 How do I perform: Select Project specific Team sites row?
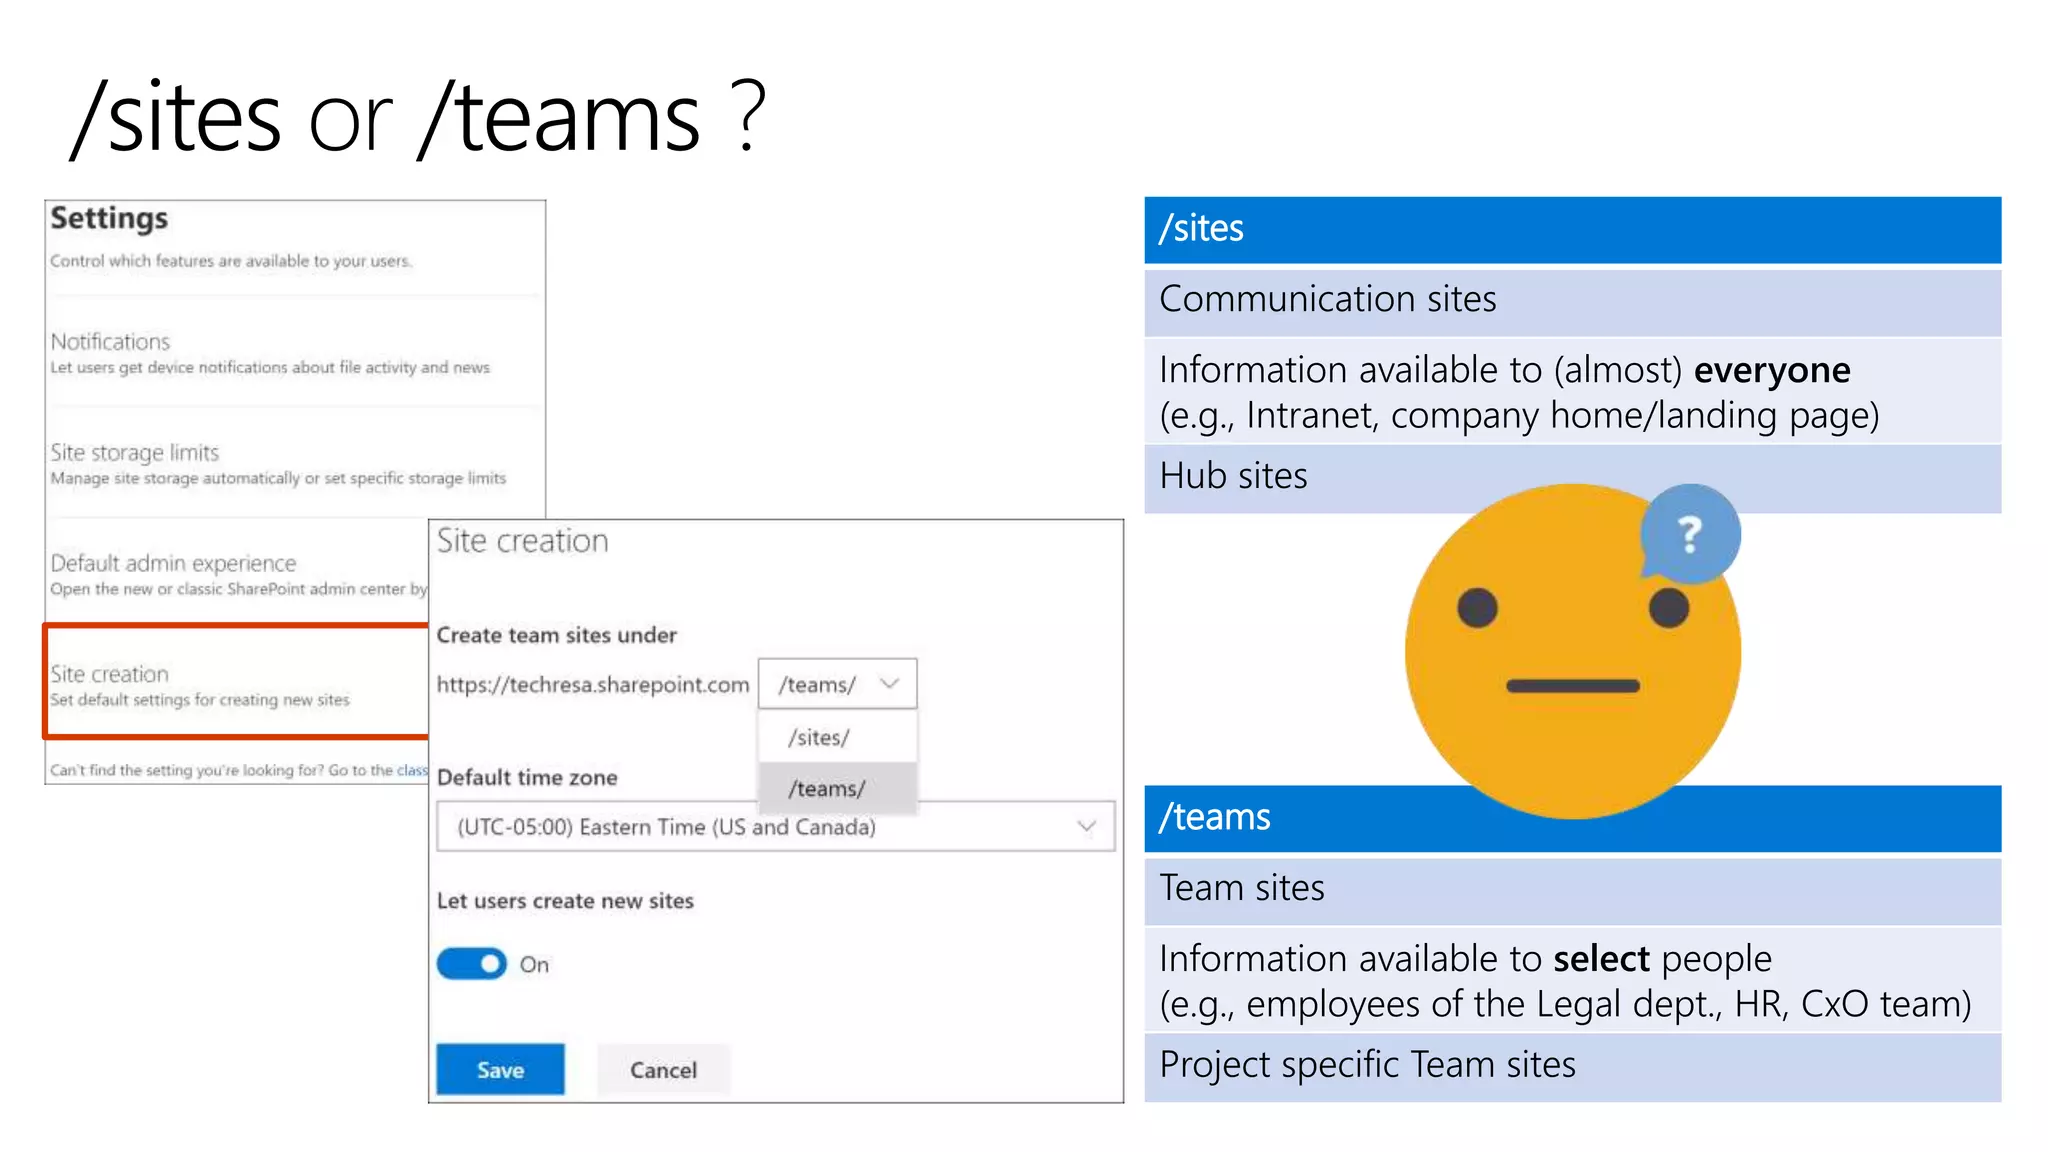pyautogui.click(x=1572, y=1067)
